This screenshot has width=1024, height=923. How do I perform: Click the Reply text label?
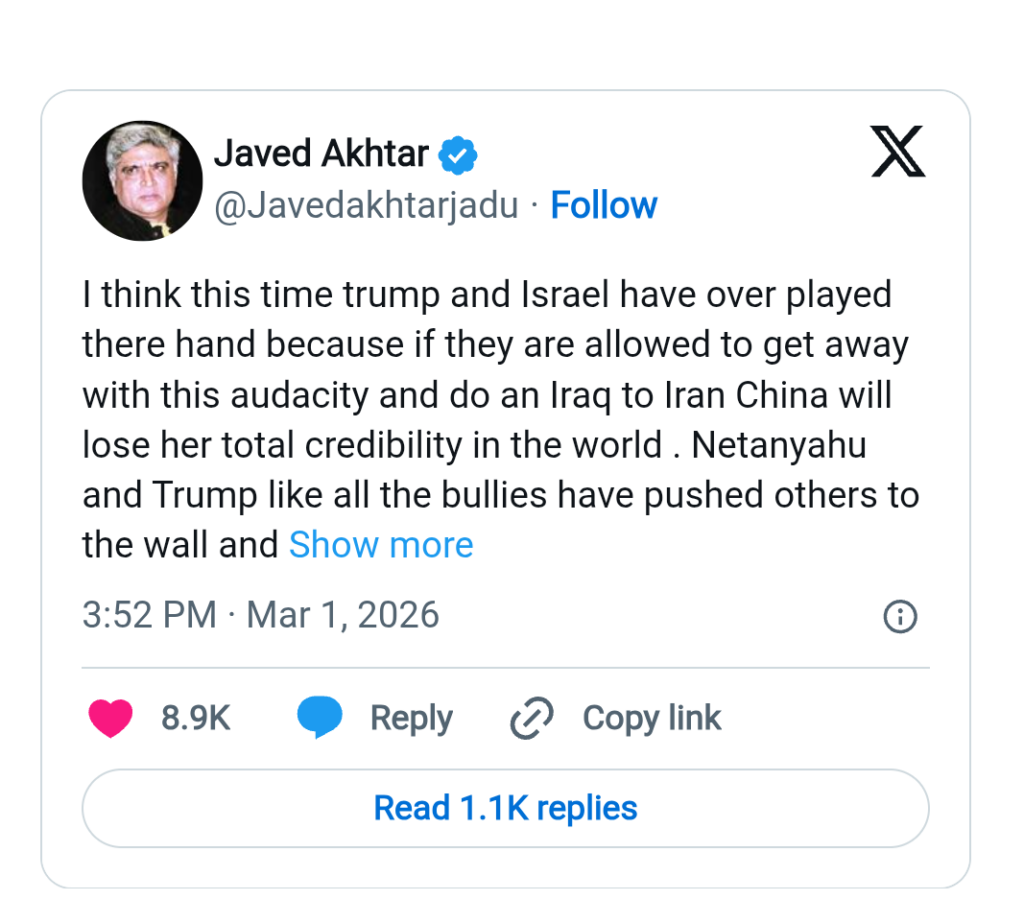coord(411,718)
